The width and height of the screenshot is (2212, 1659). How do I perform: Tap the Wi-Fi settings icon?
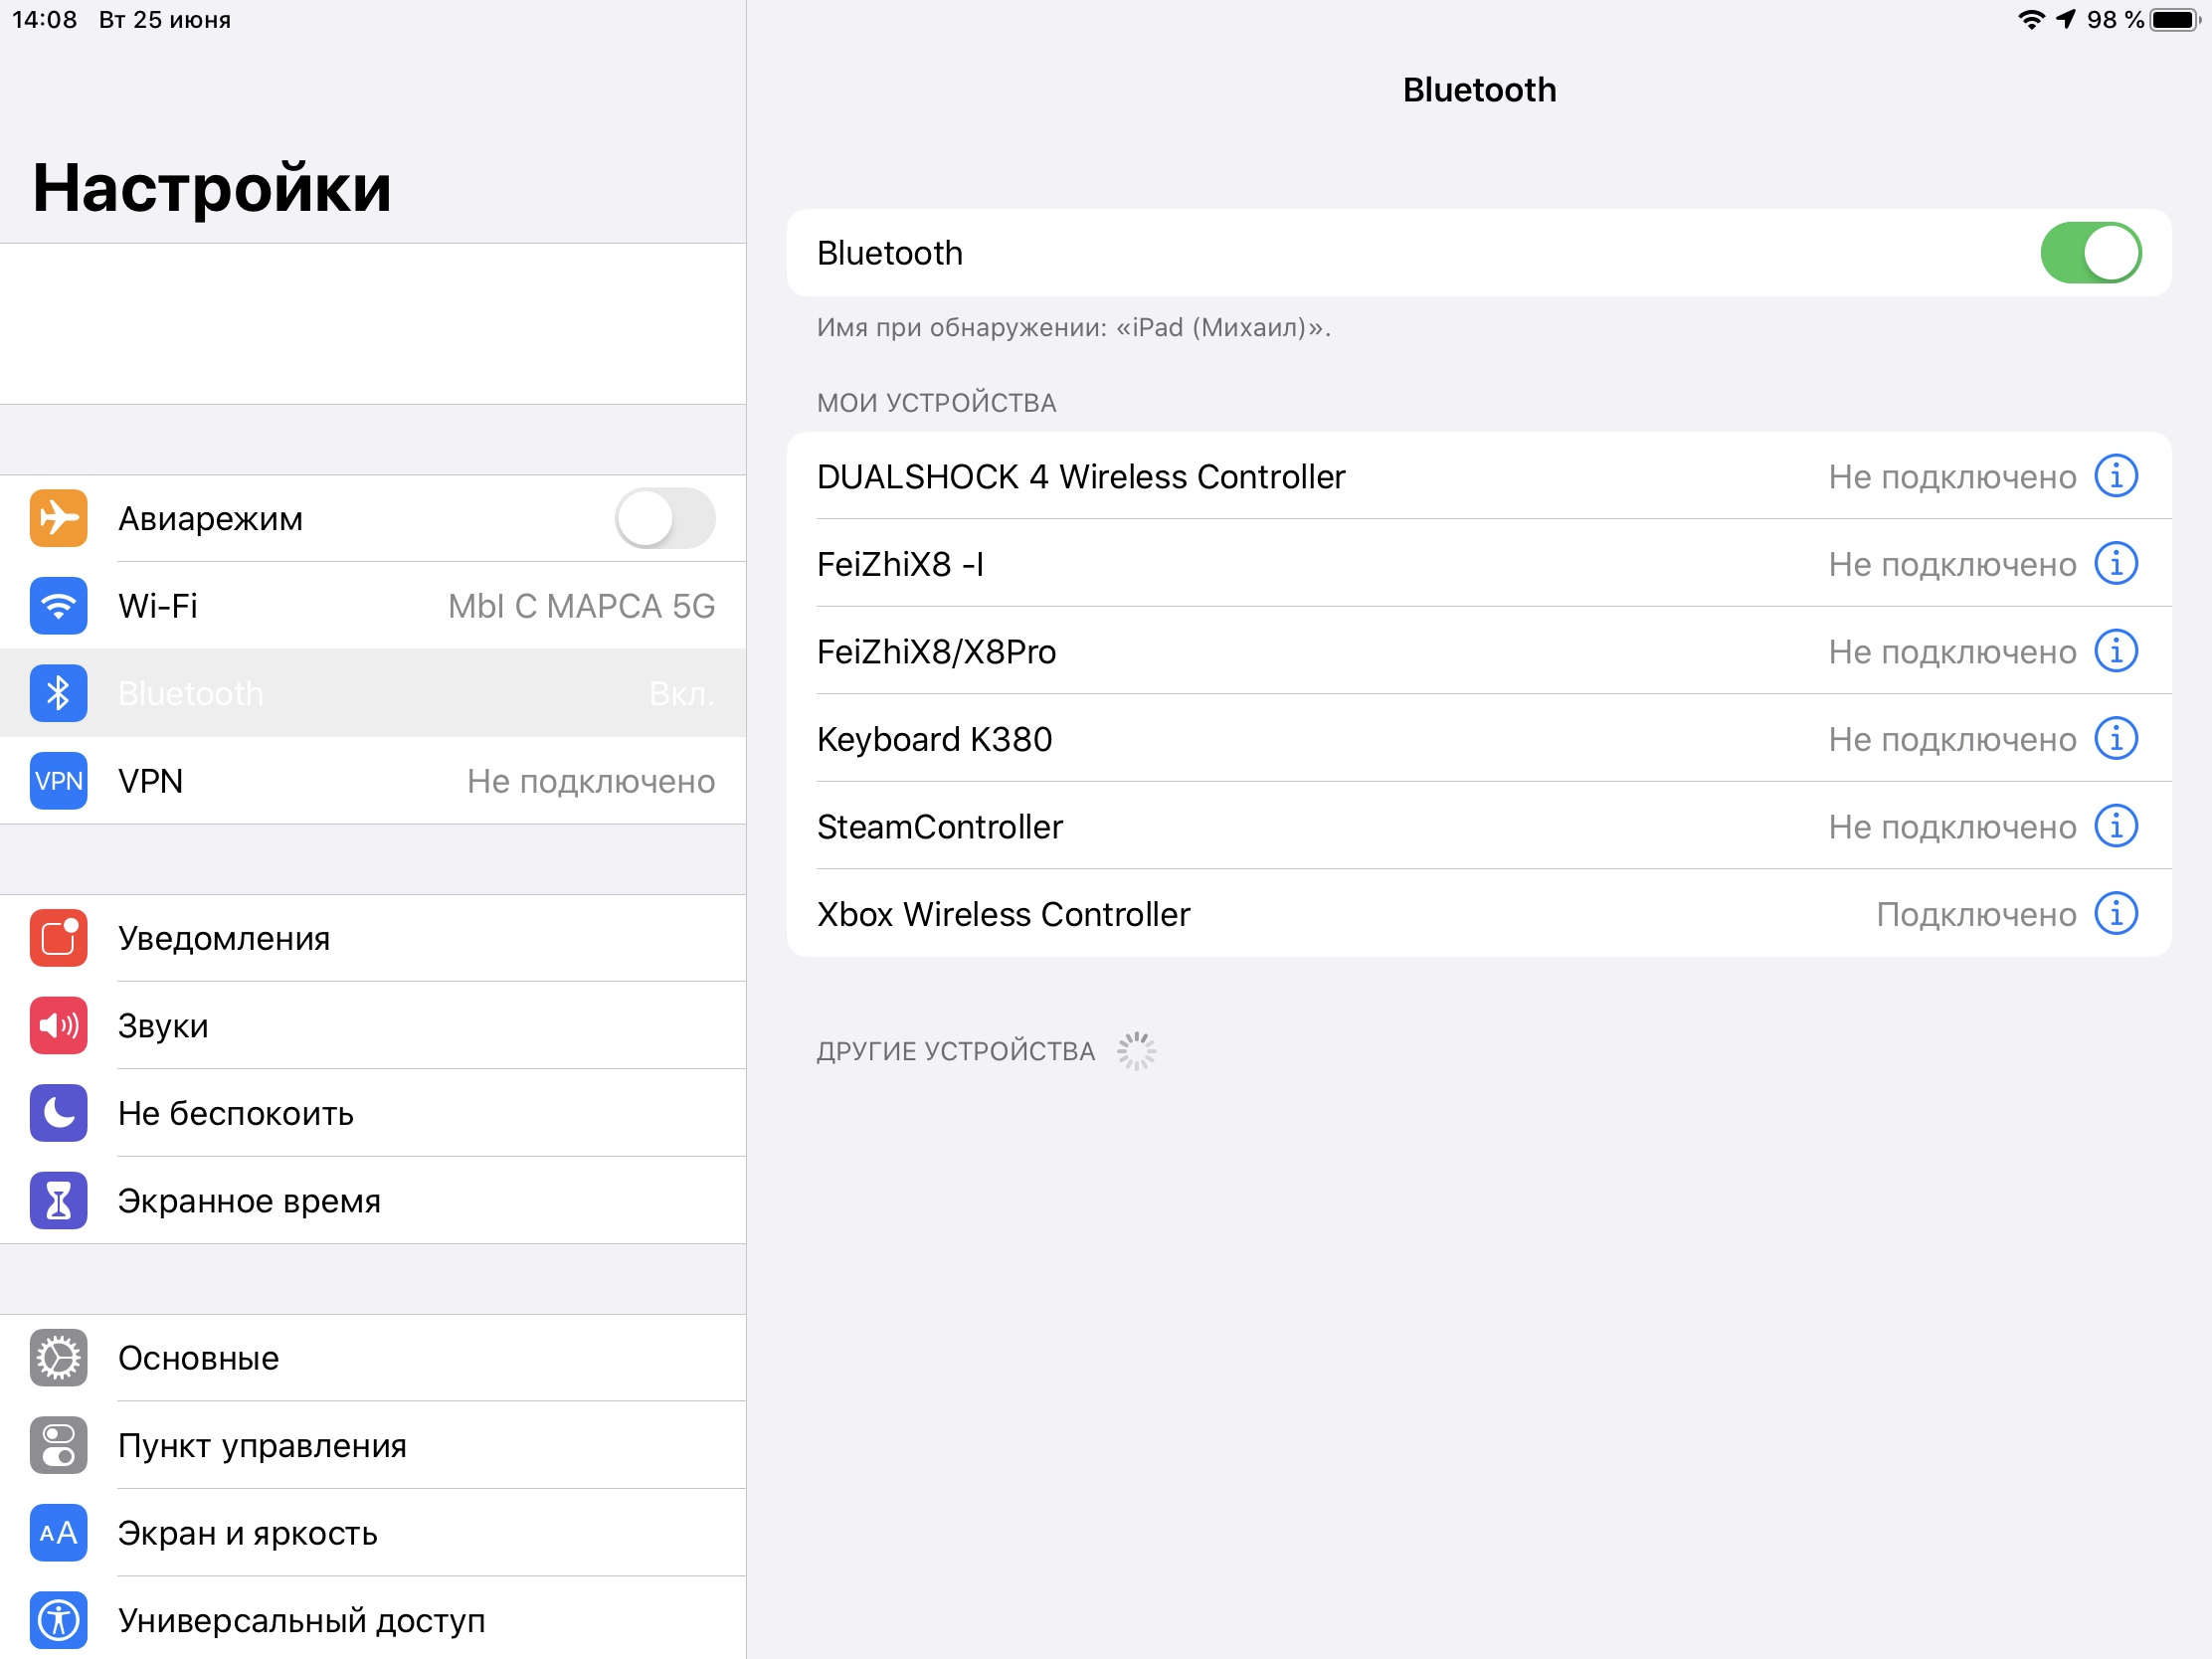point(58,606)
